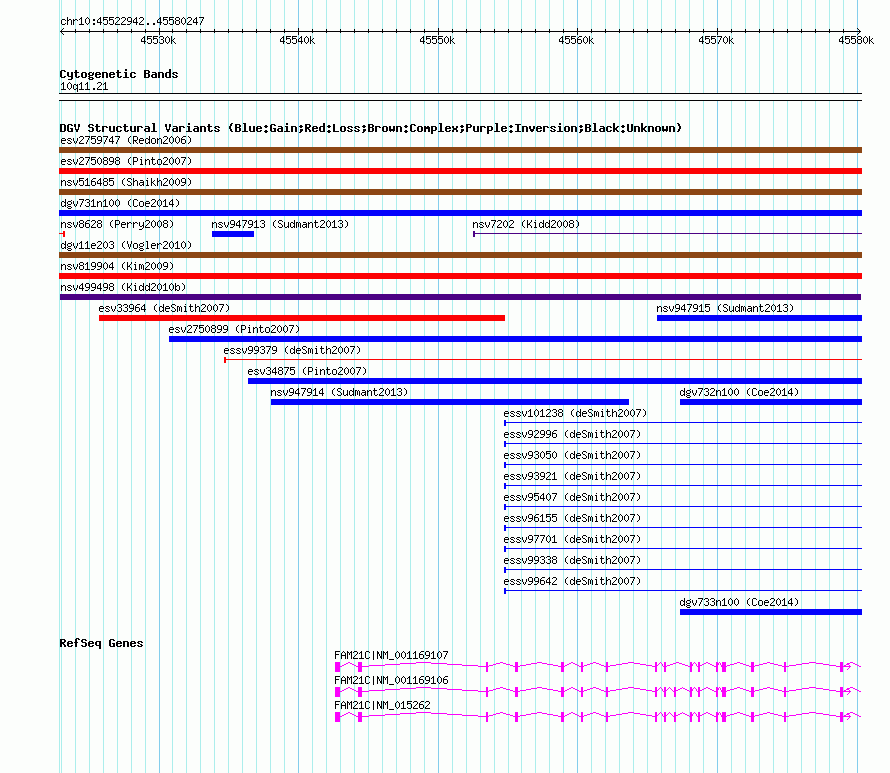Click the essv99338 (deSmith2007) label

point(572,560)
